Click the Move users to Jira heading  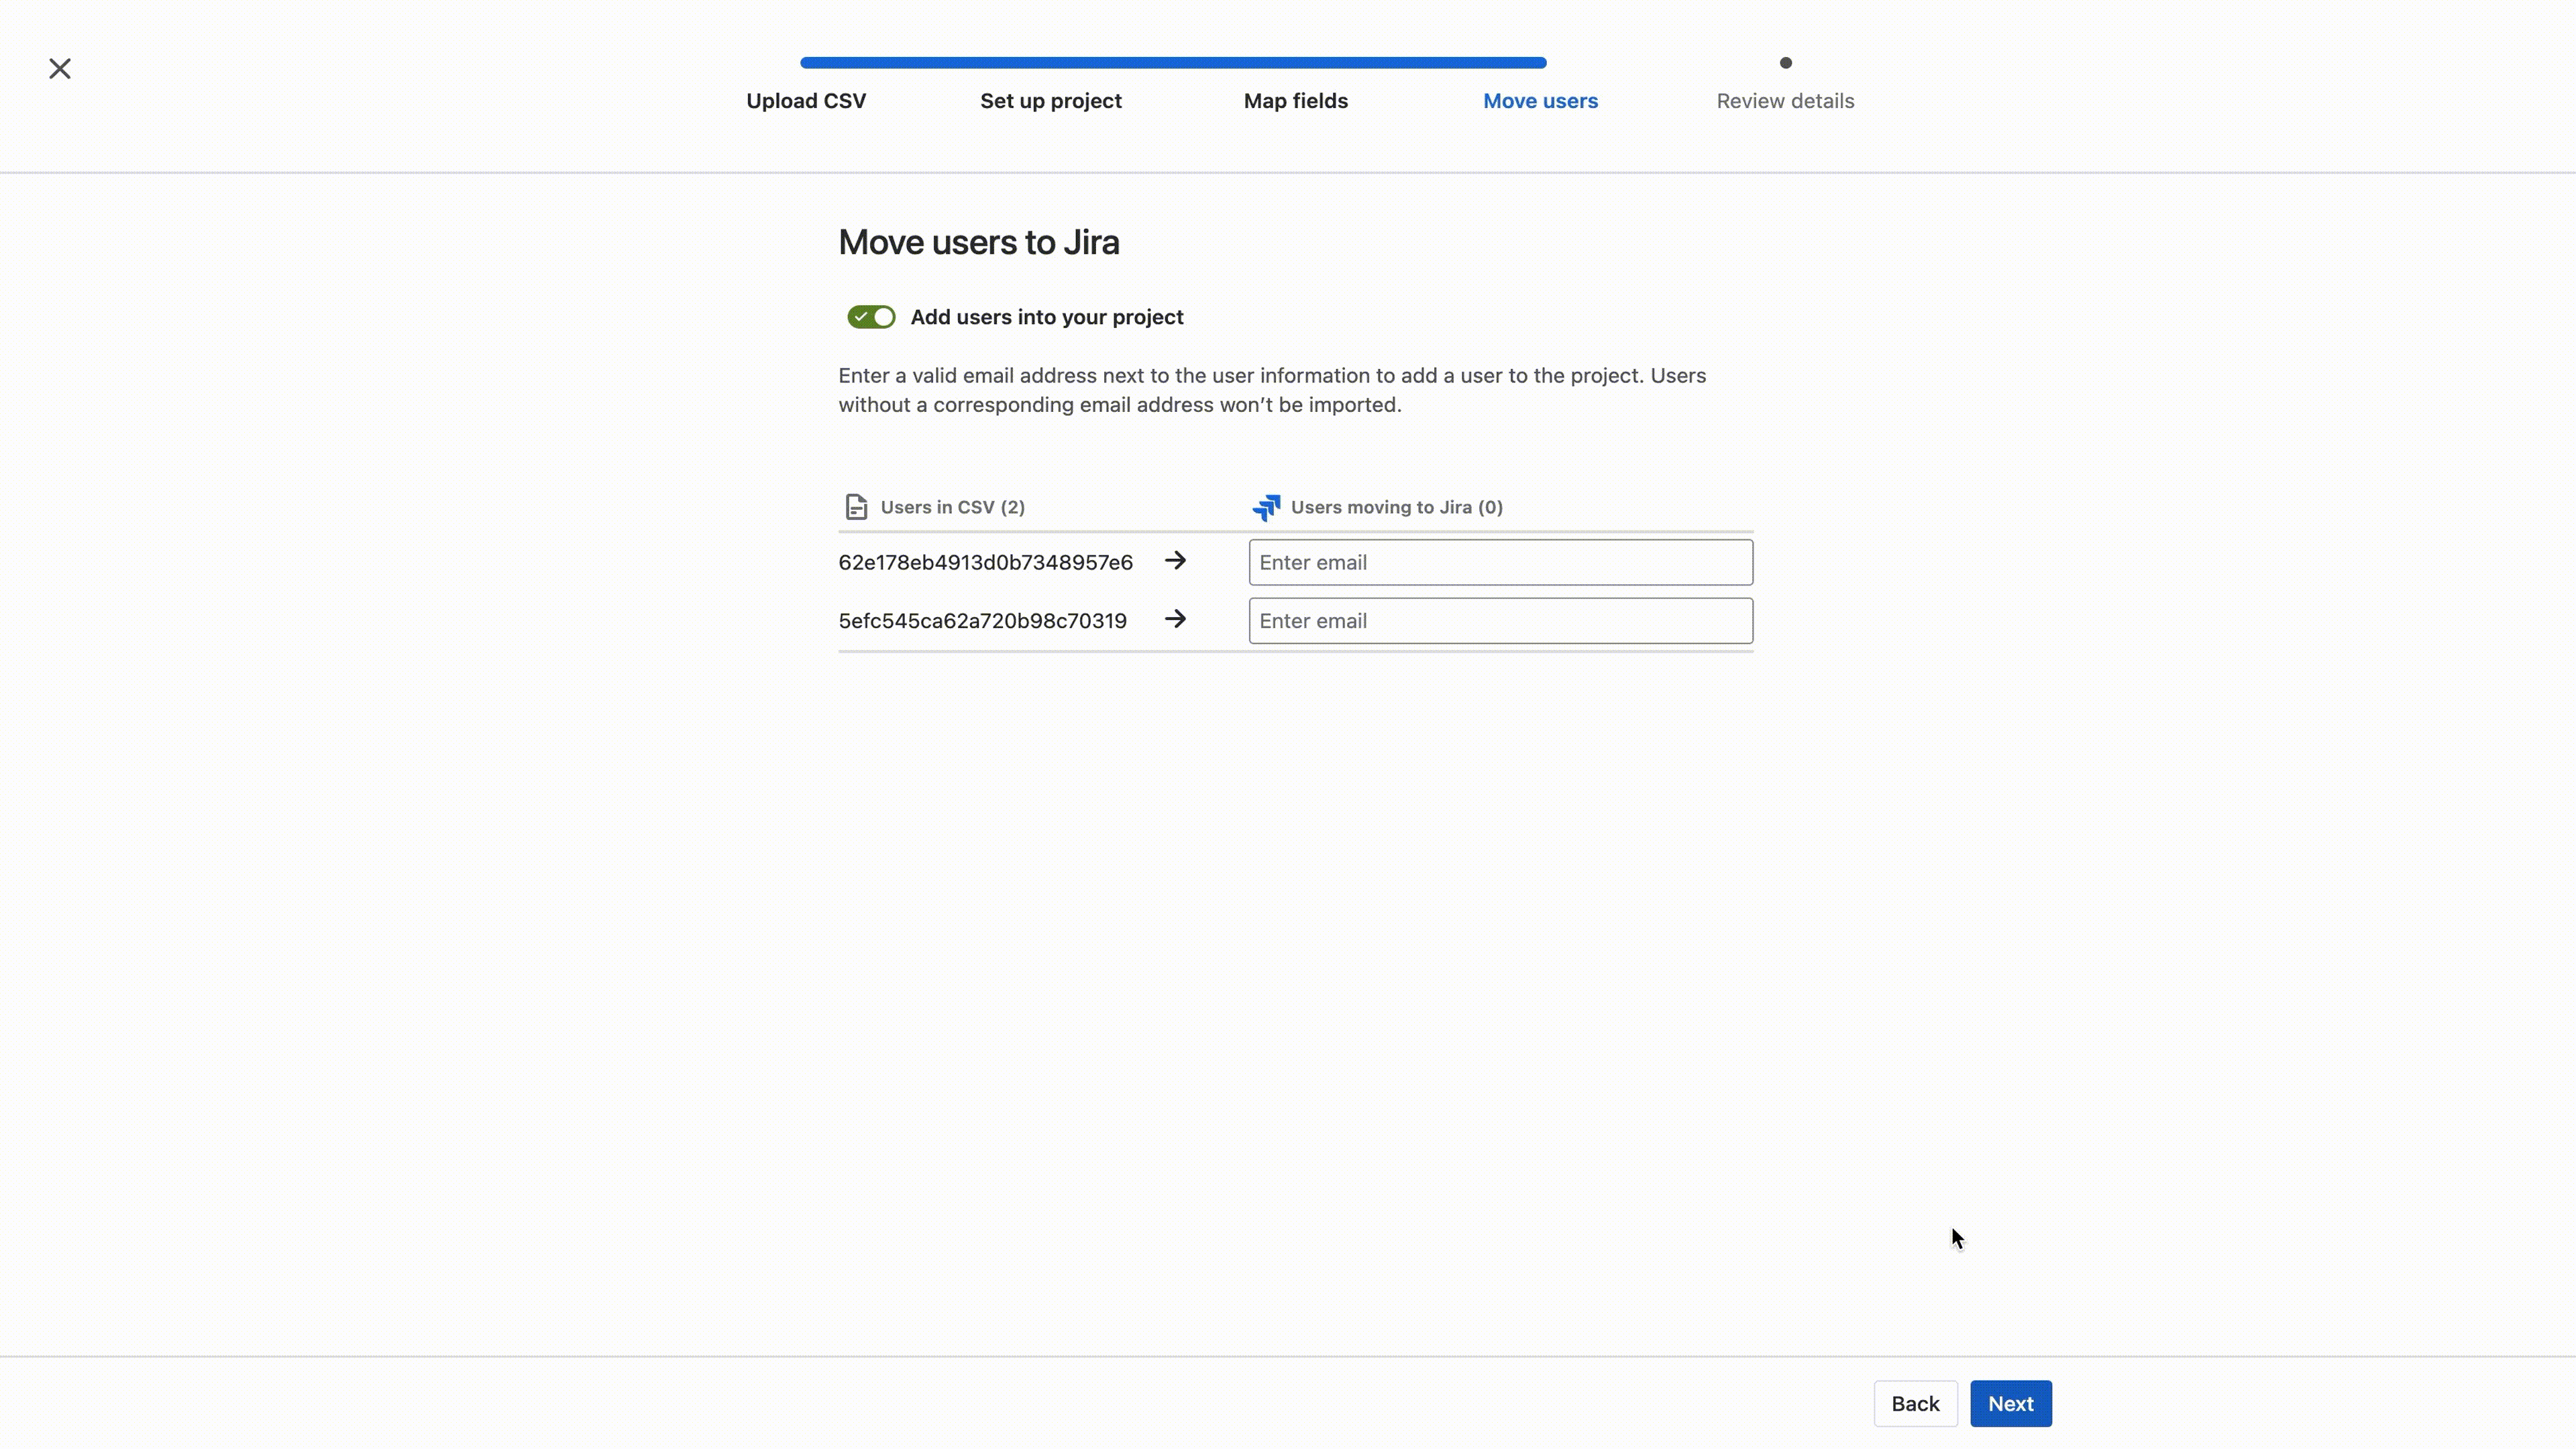[978, 242]
